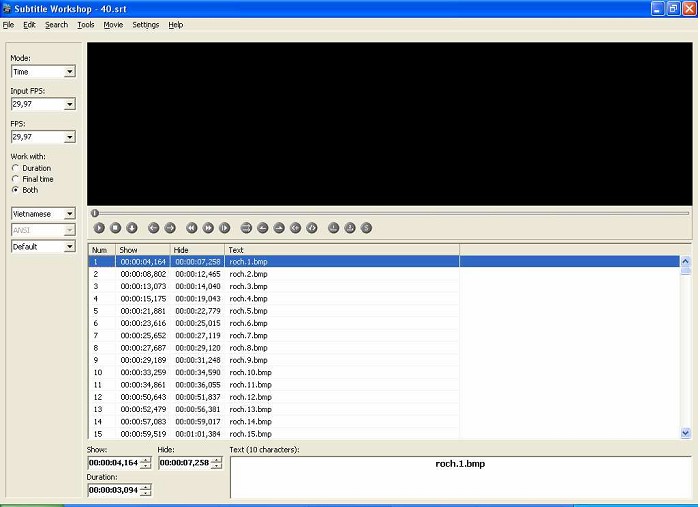Jump to next subtitle with right arrow icon
This screenshot has height=507, width=700.
click(170, 228)
